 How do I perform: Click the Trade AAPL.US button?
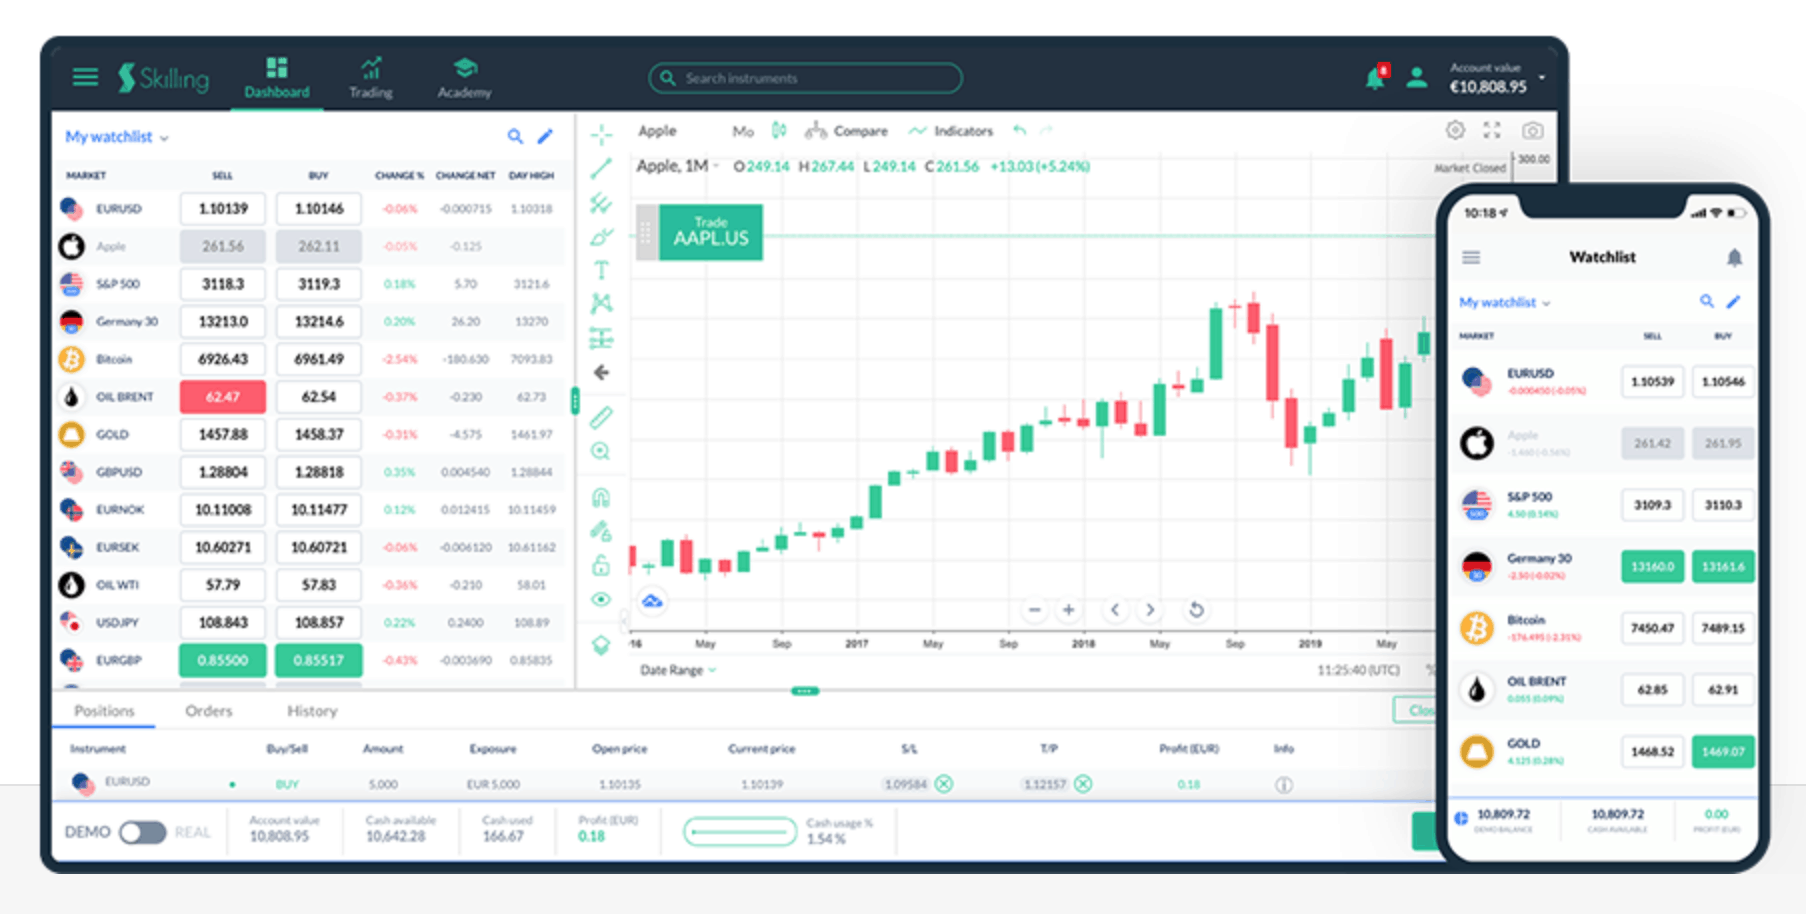click(710, 232)
